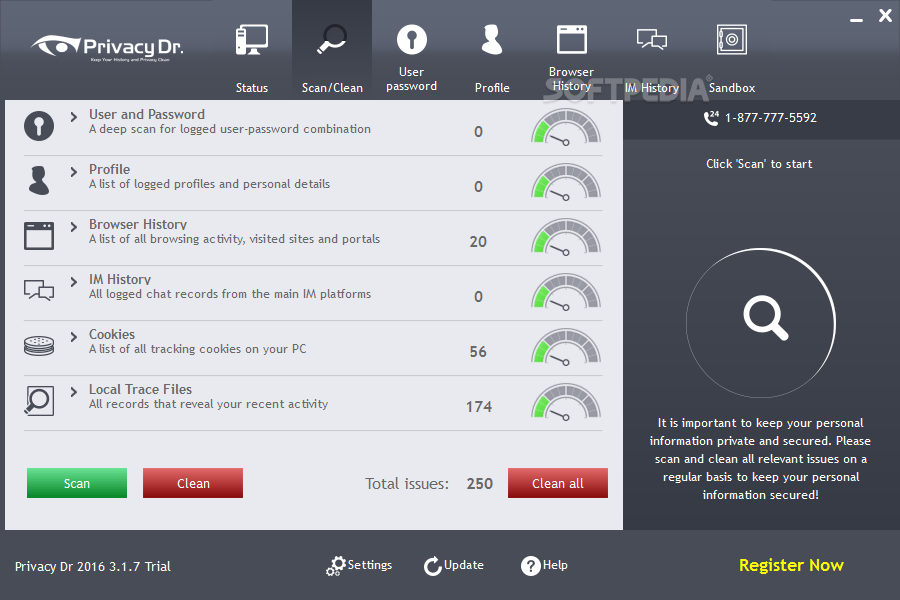Open the Status monitor icon
This screenshot has height=600, width=900.
(251, 40)
